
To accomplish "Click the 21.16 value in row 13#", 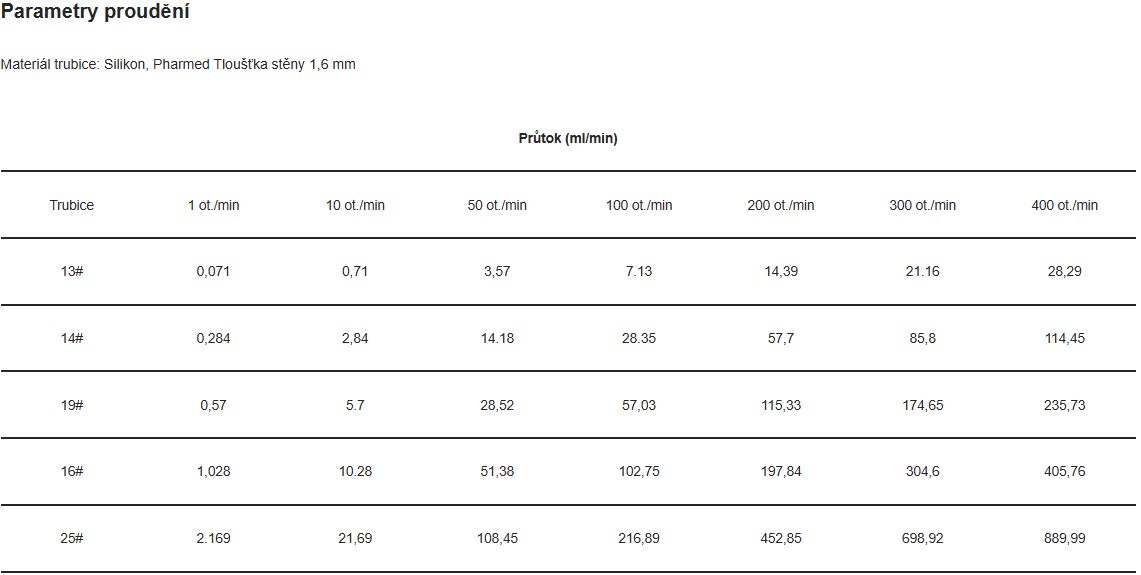I will (923, 271).
